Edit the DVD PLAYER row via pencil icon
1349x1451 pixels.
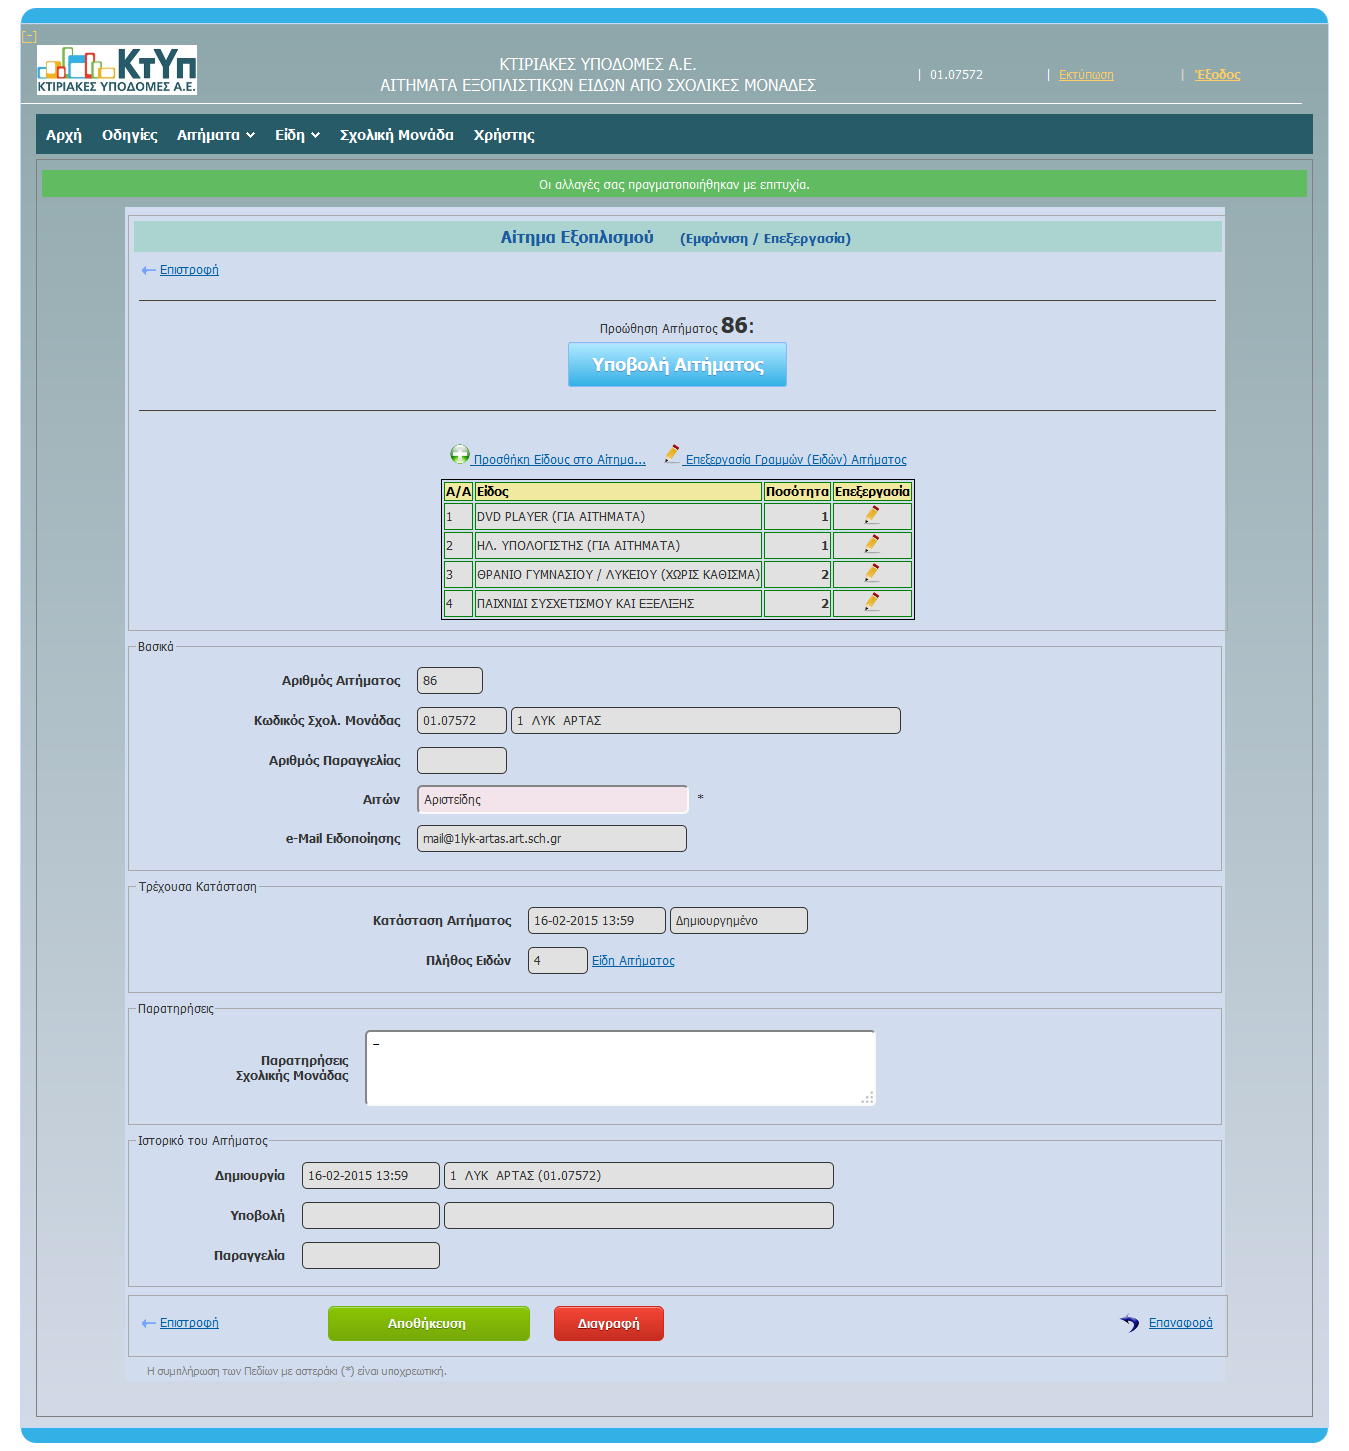pyautogui.click(x=872, y=516)
